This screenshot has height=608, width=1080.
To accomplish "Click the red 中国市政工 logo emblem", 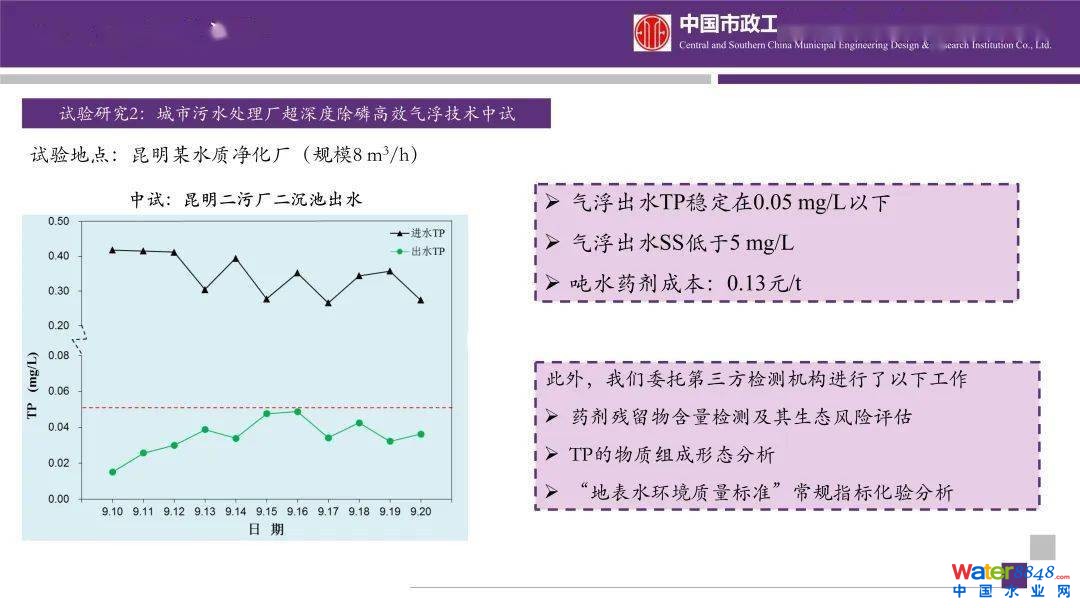I will 652,33.
